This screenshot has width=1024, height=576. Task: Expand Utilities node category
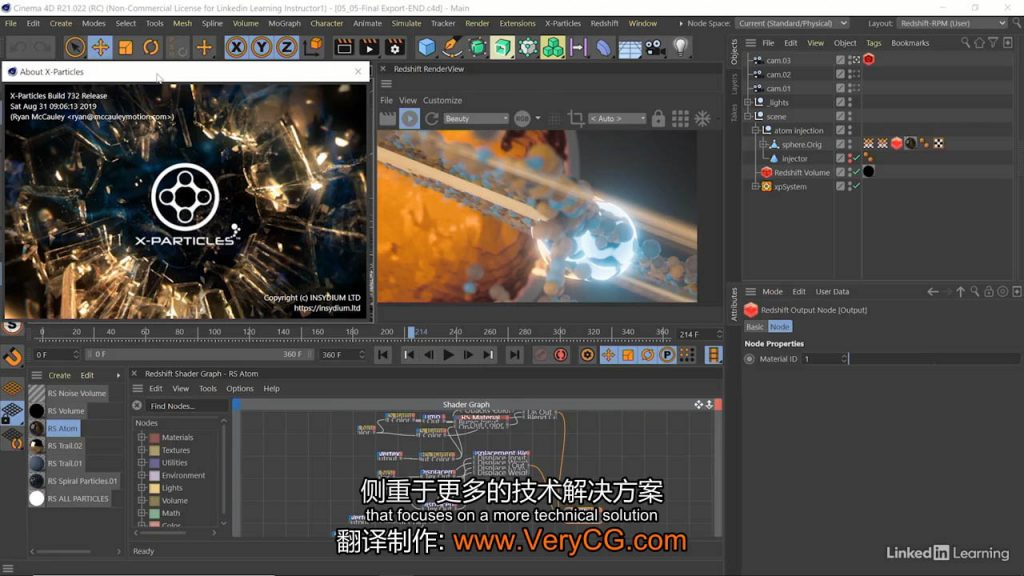coord(141,462)
